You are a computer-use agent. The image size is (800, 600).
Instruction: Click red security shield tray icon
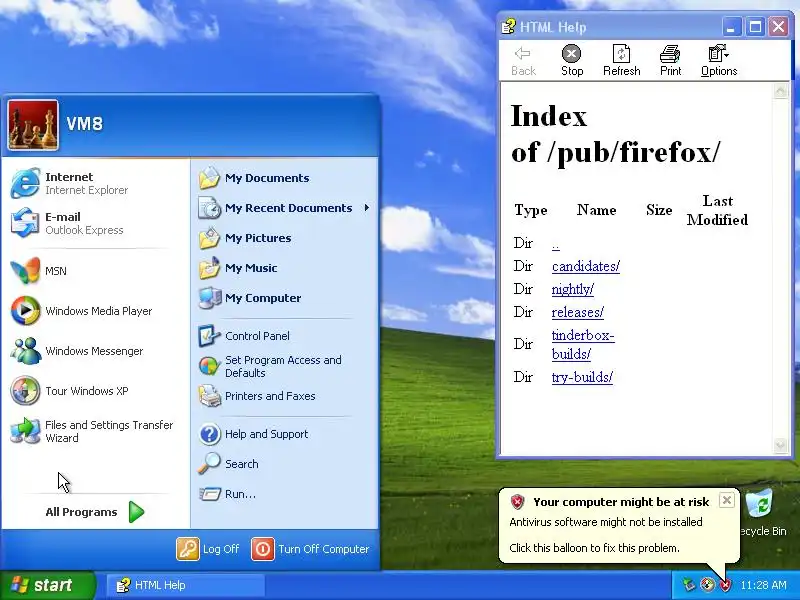click(725, 585)
